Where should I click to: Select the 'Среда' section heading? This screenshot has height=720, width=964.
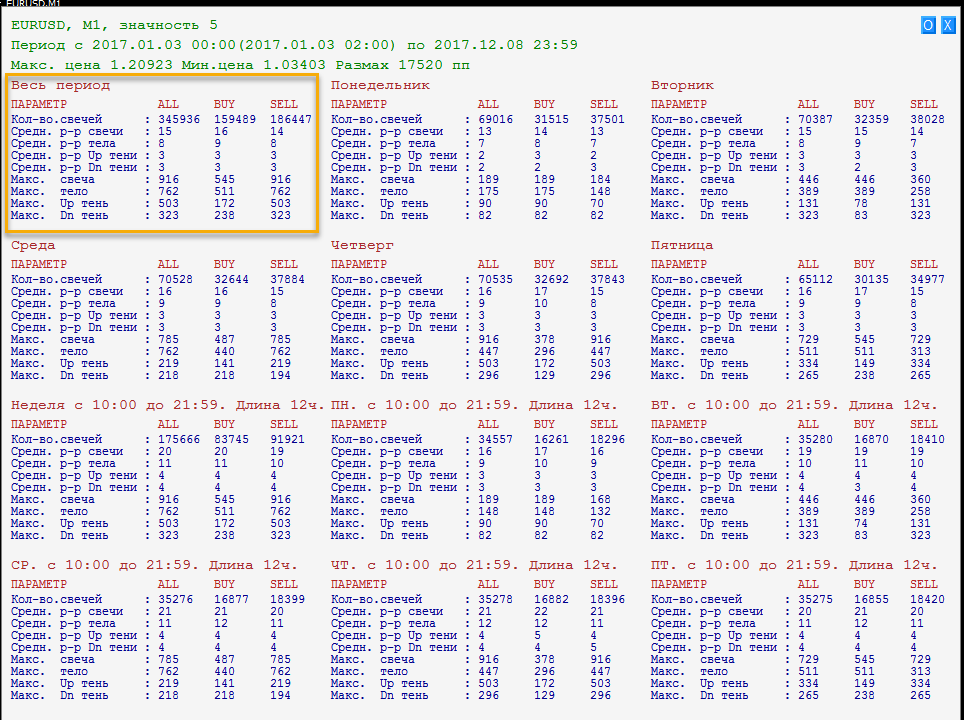(x=33, y=245)
